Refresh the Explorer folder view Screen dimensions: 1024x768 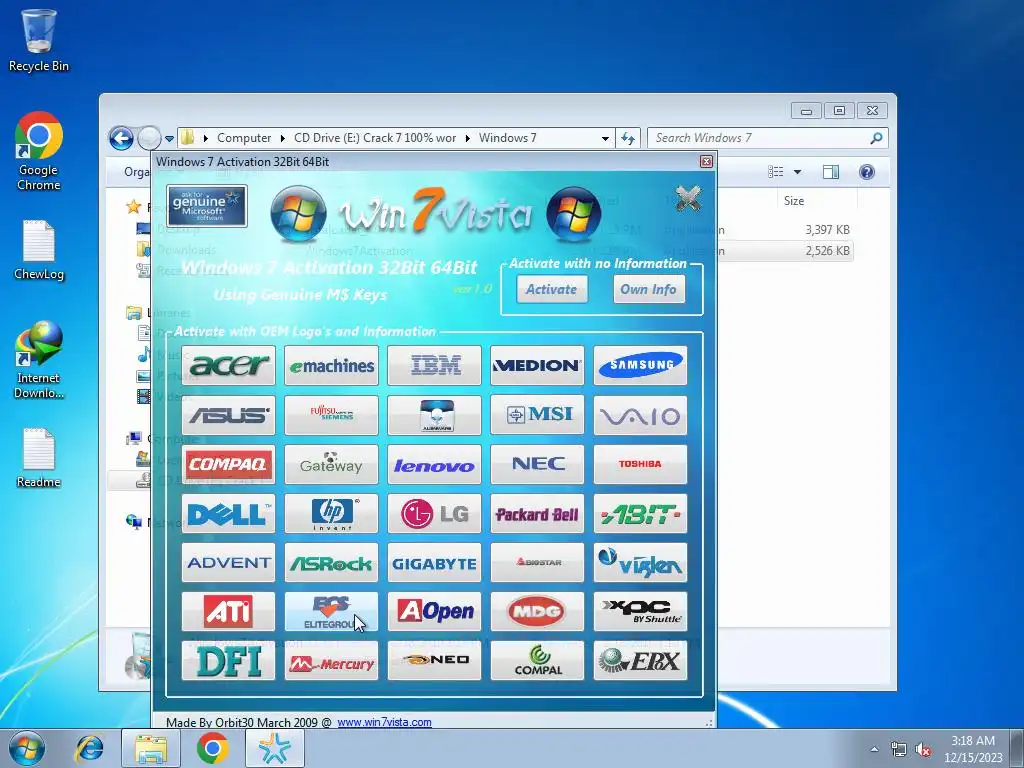628,138
